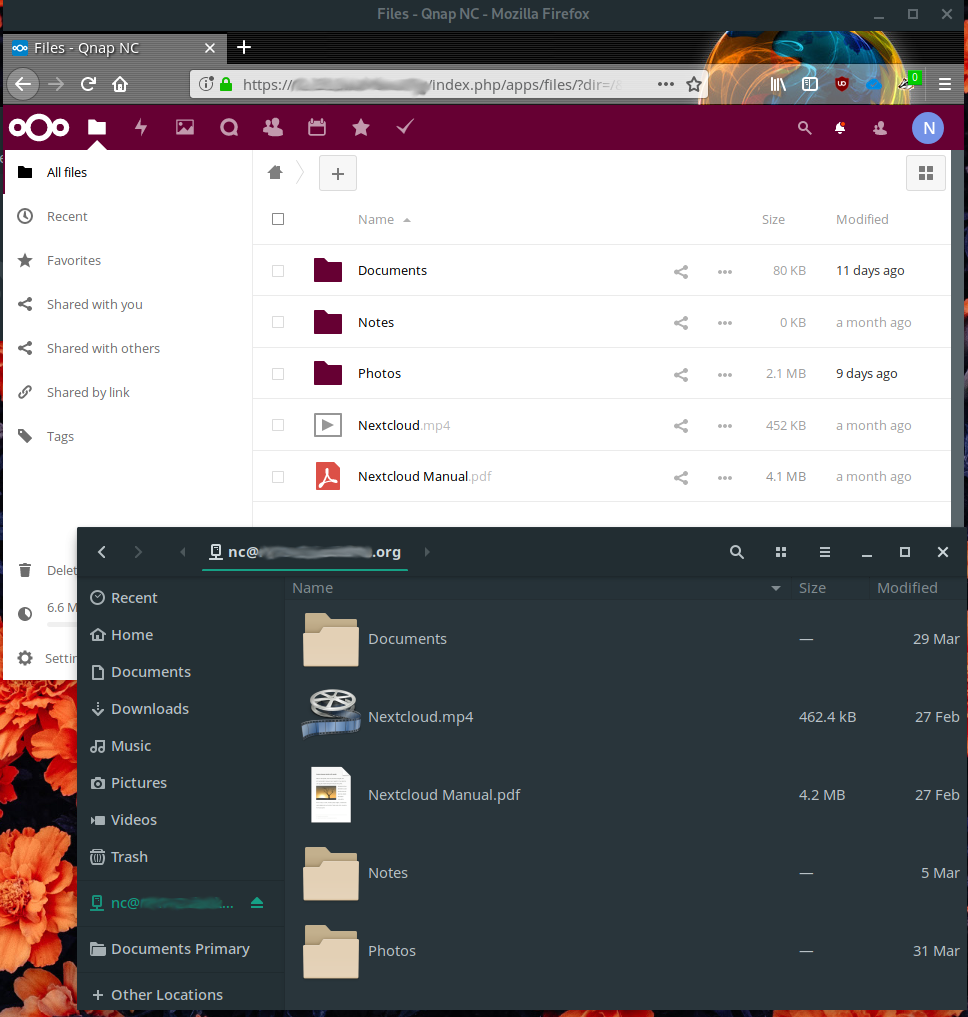Image resolution: width=968 pixels, height=1017 pixels.
Task: Share the Photos folder in Nextcloud
Action: [681, 375]
